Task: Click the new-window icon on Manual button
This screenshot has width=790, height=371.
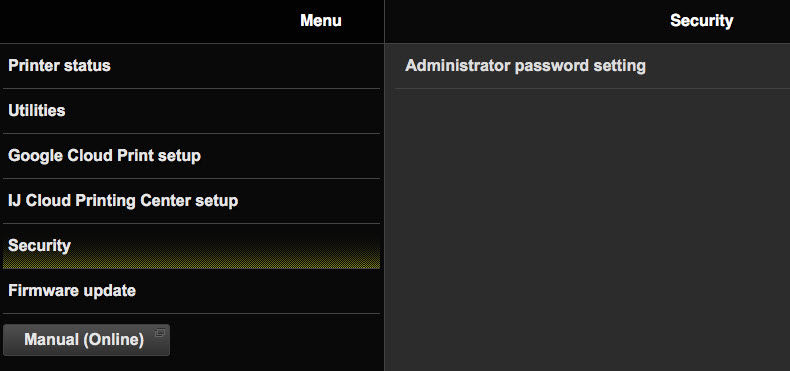Action: click(x=160, y=332)
